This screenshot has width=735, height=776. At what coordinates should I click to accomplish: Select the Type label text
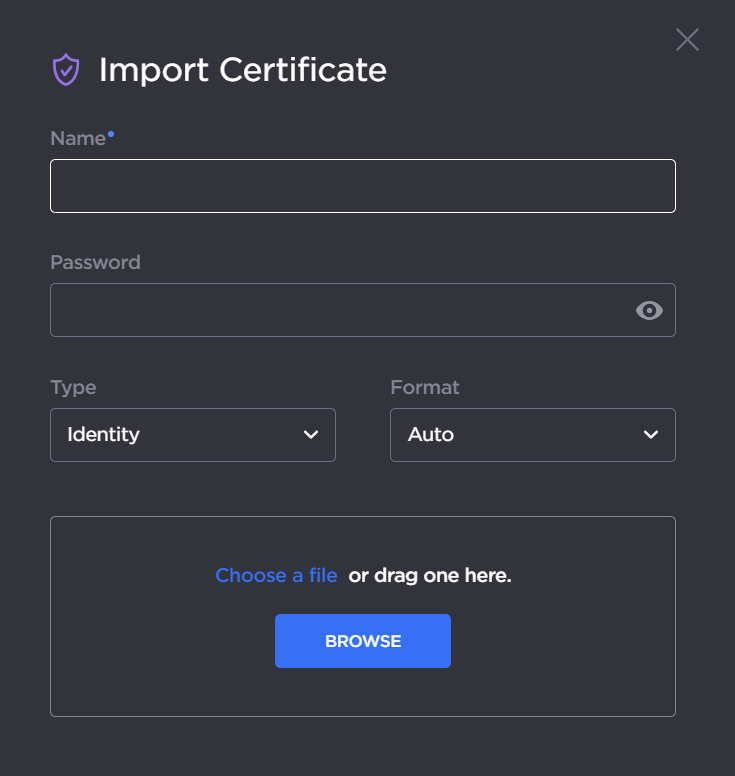(x=73, y=387)
